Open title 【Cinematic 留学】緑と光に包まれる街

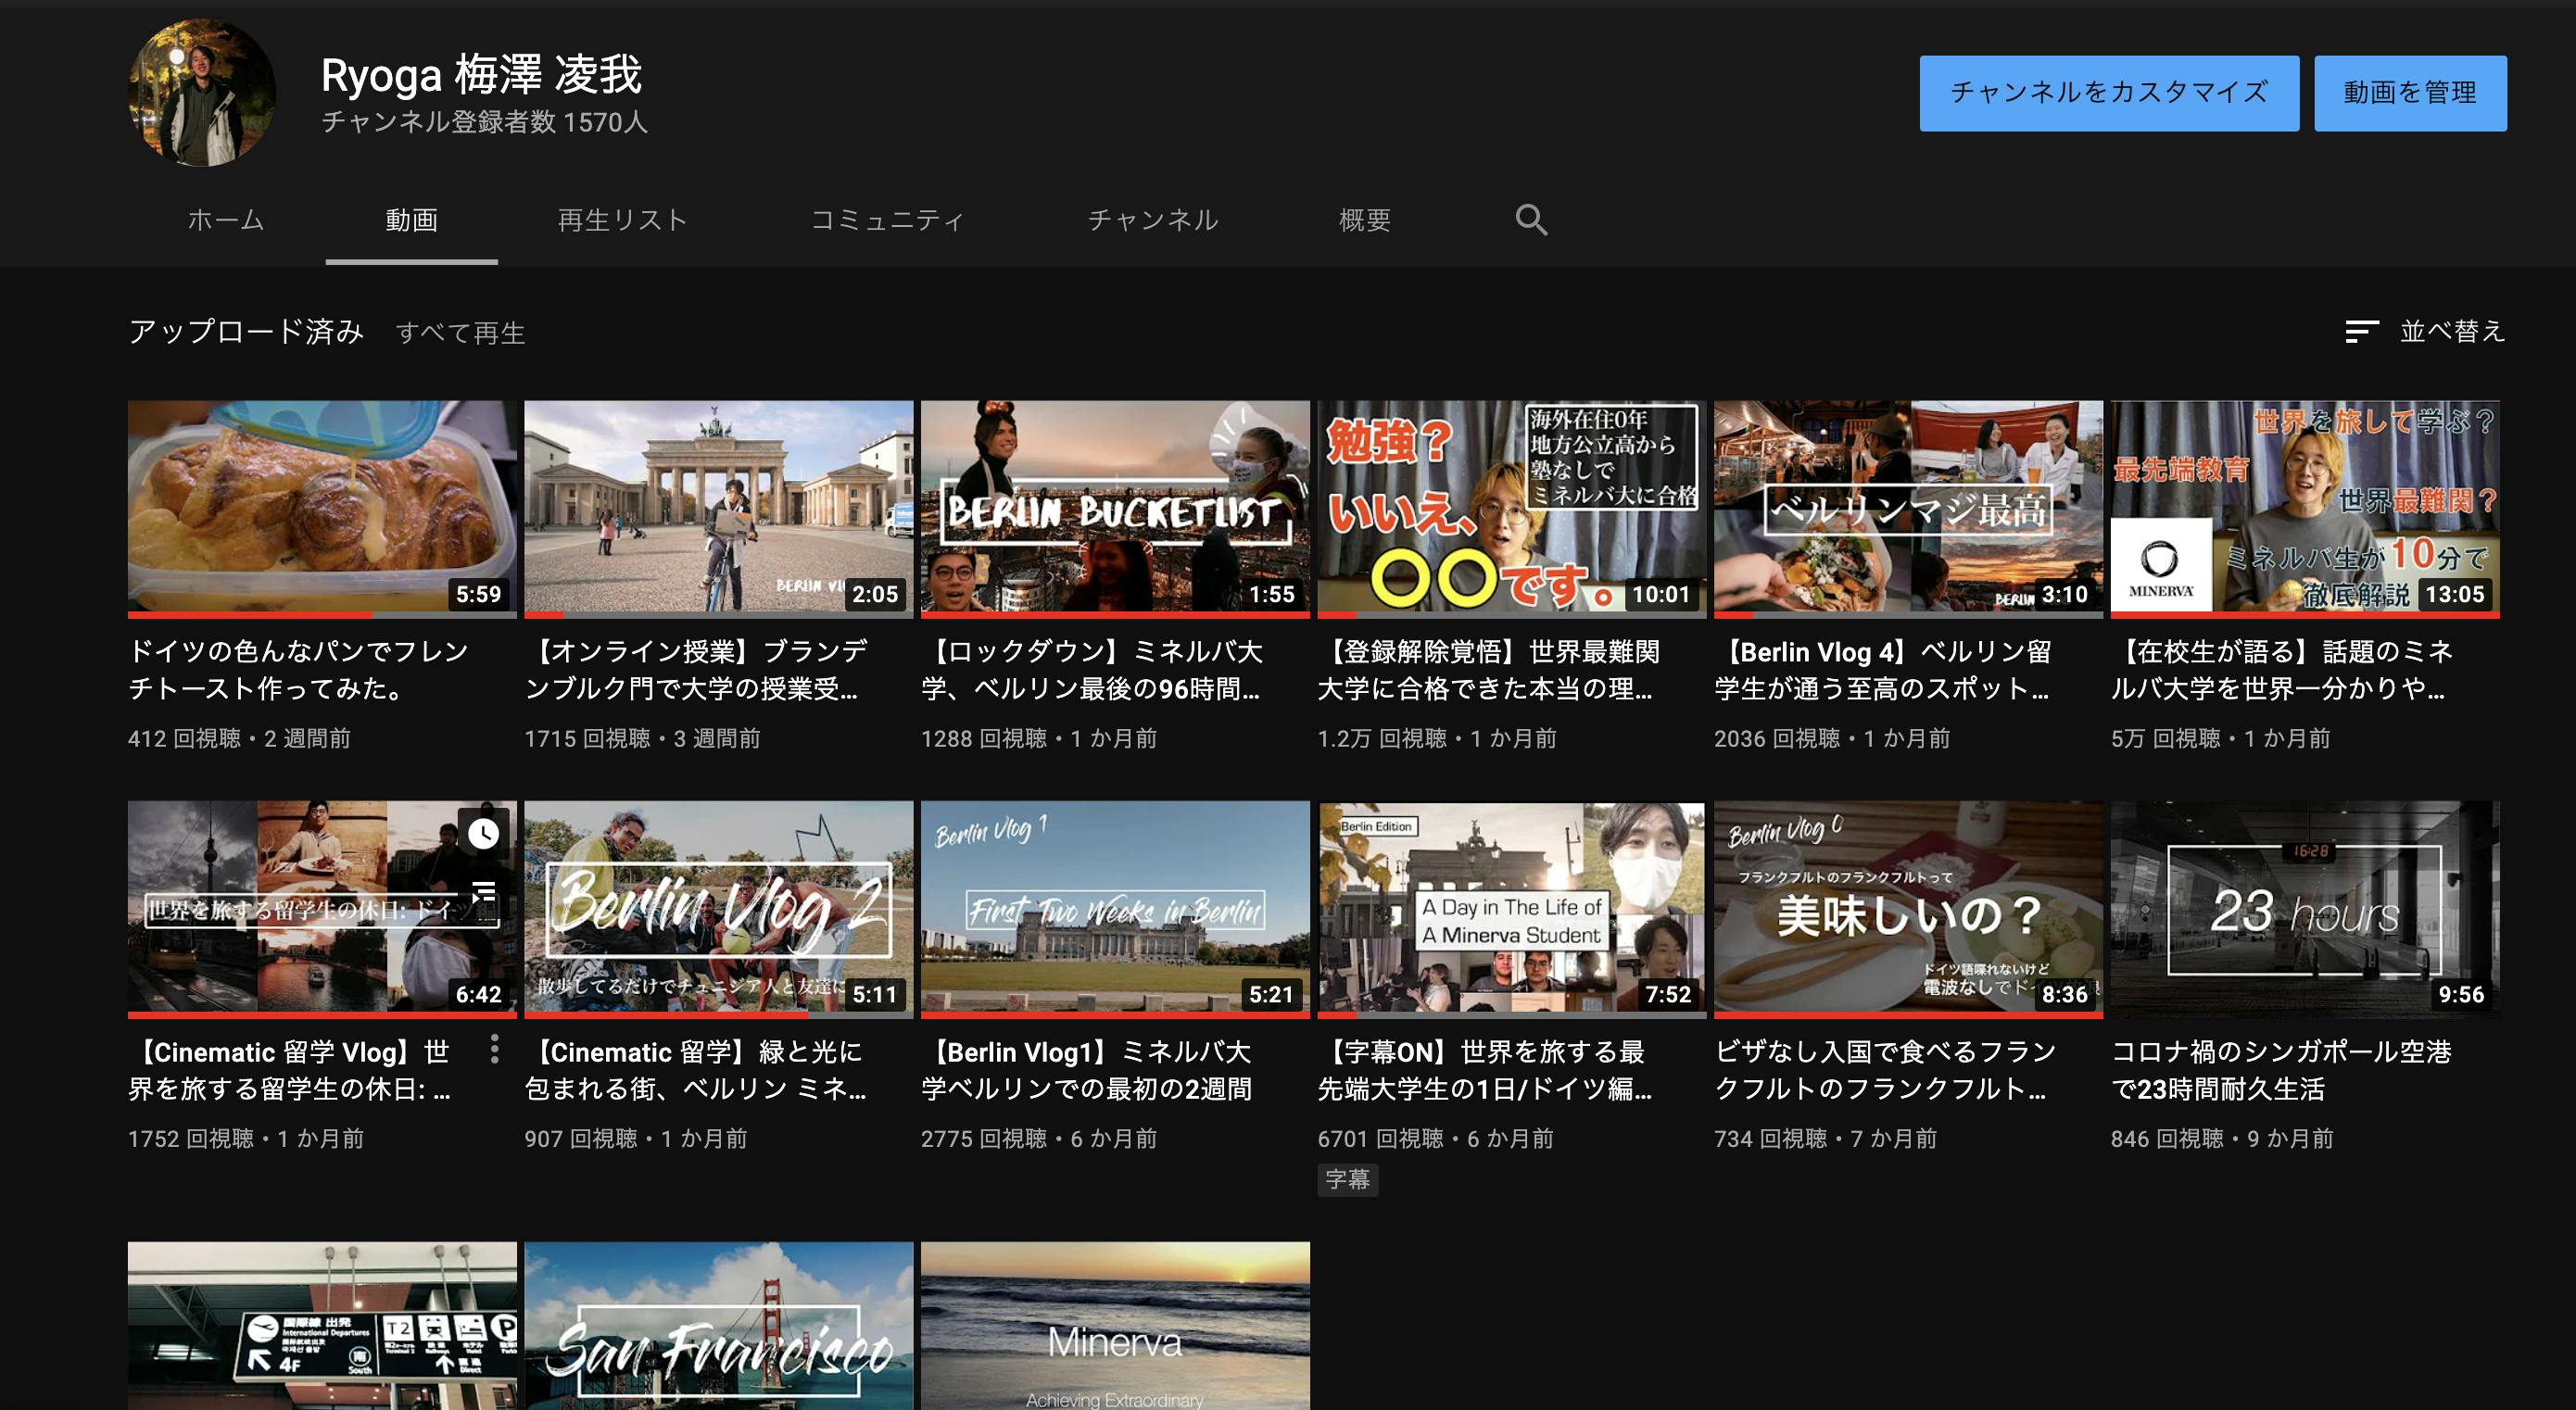pyautogui.click(x=695, y=1070)
